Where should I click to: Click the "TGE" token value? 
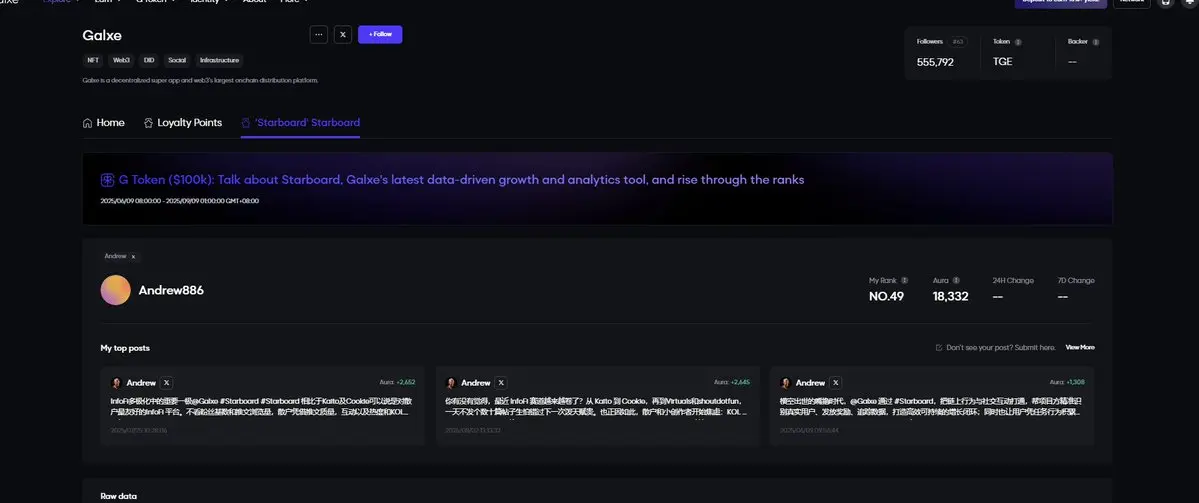click(x=1002, y=62)
